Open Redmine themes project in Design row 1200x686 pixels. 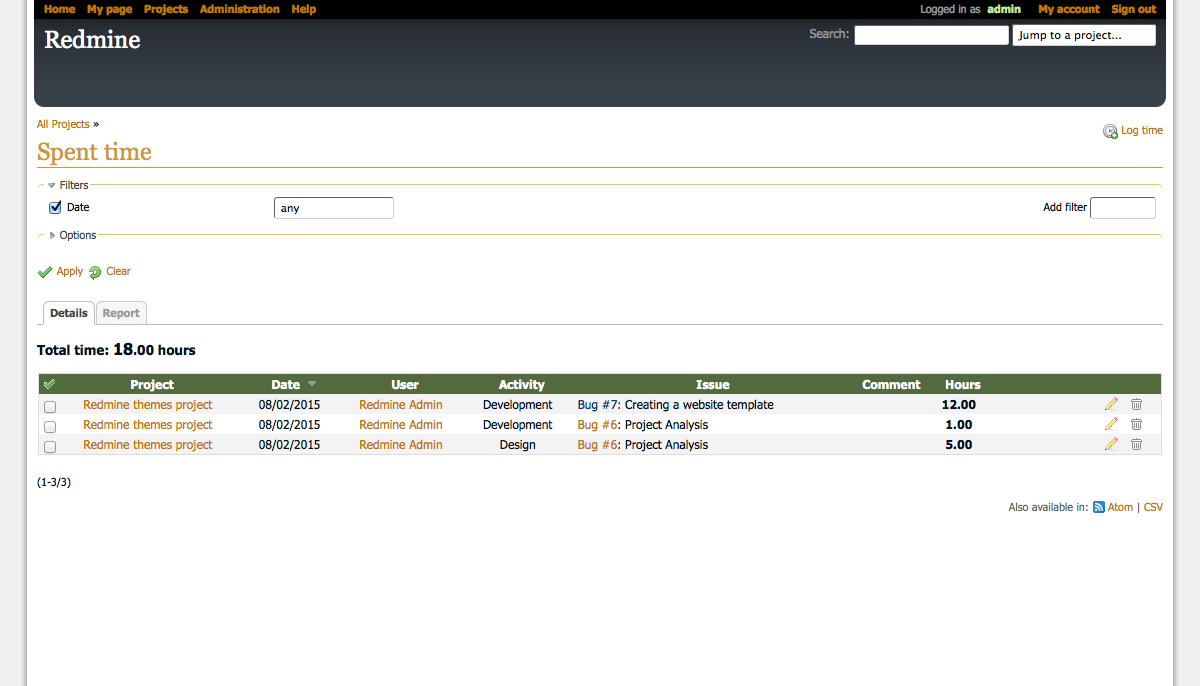tap(148, 445)
